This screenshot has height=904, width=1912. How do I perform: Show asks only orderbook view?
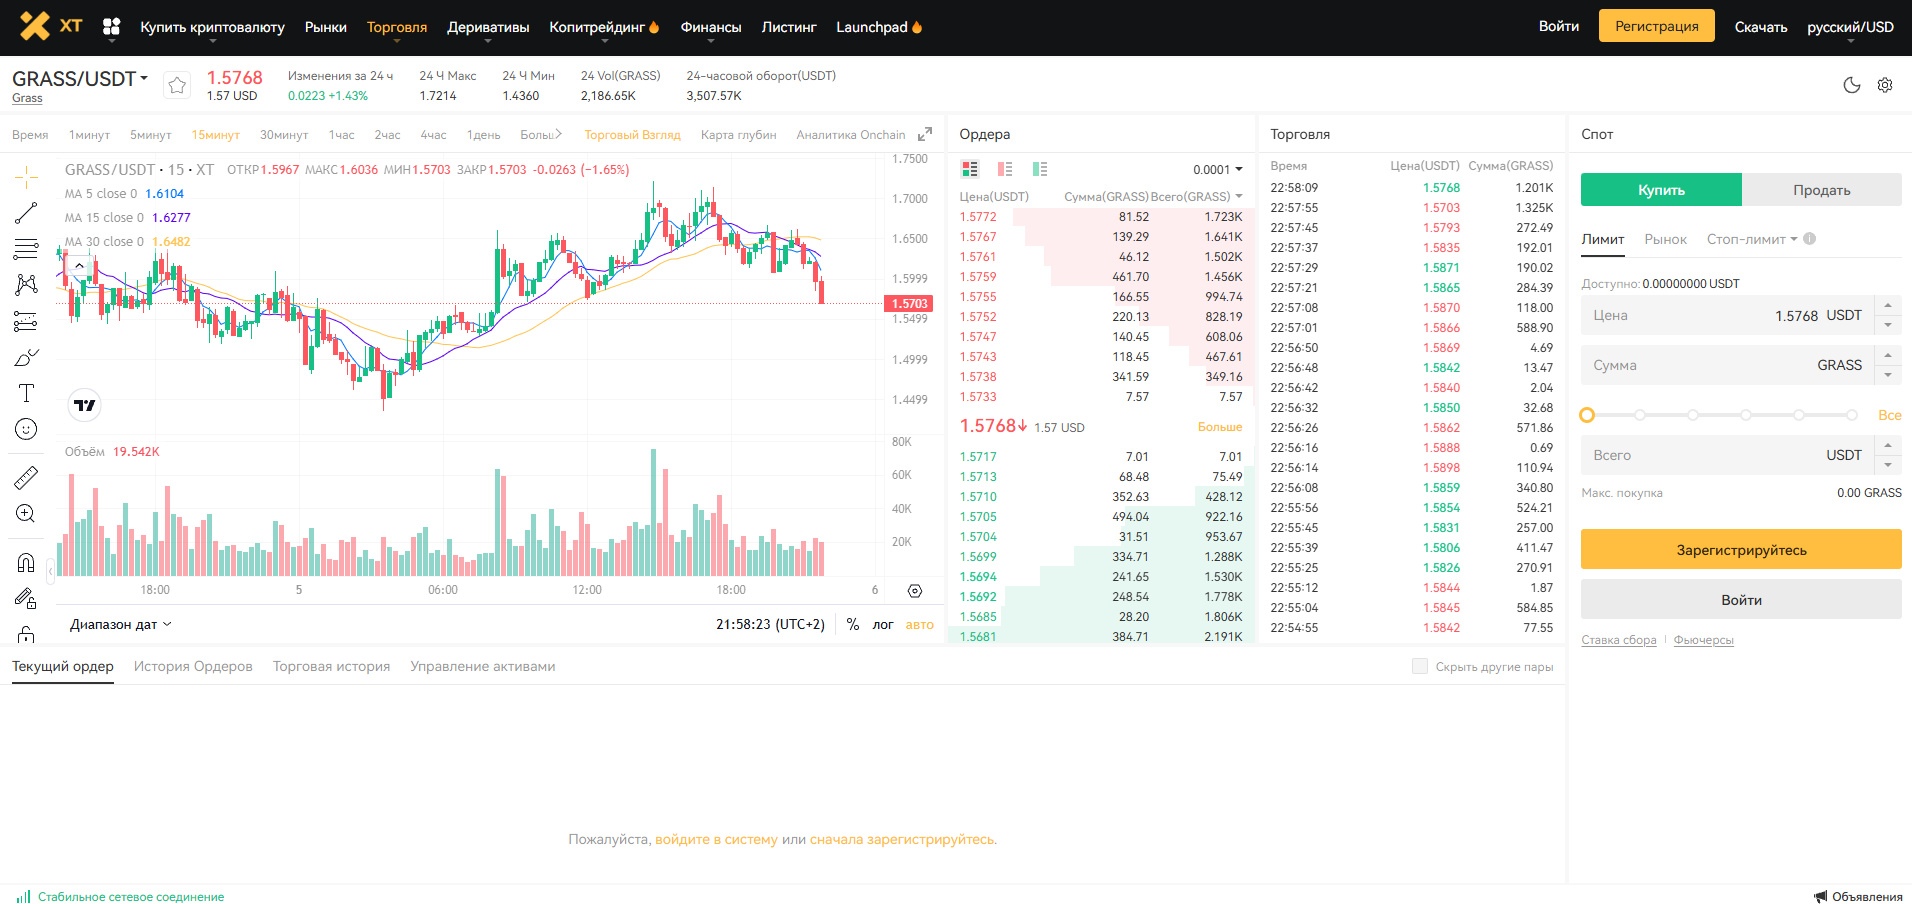(x=1005, y=169)
